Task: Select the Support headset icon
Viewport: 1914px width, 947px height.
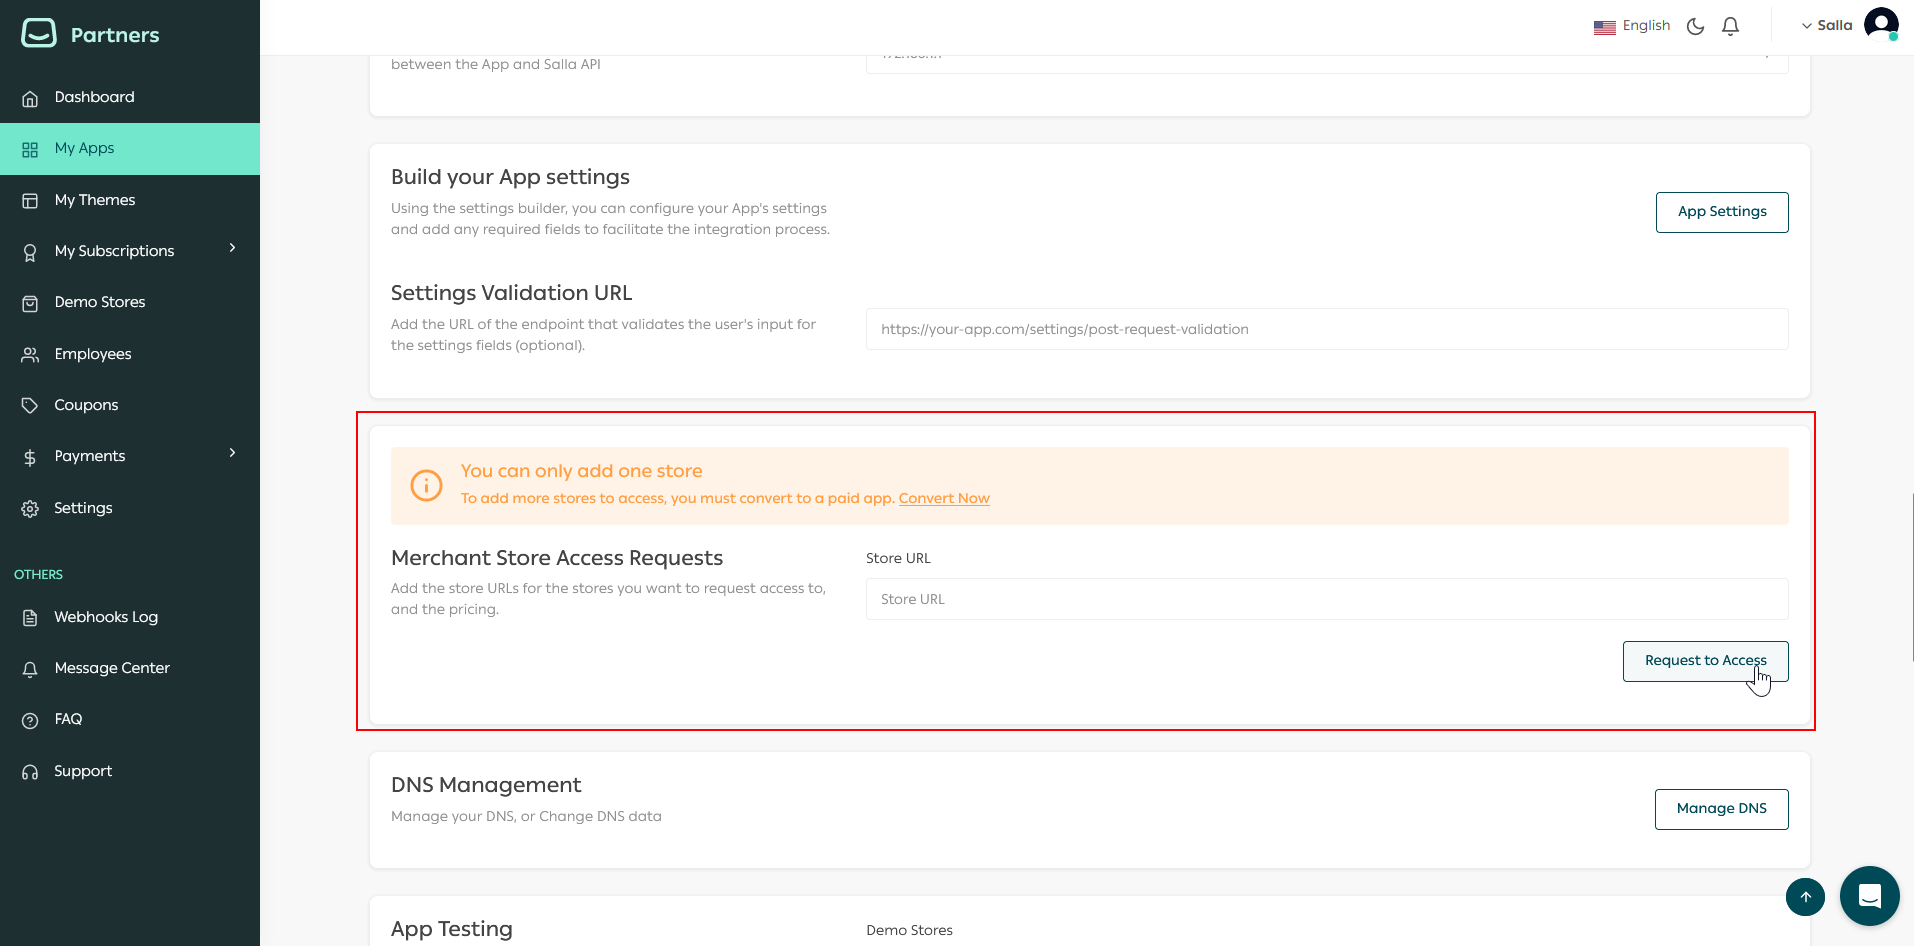Action: pyautogui.click(x=31, y=770)
